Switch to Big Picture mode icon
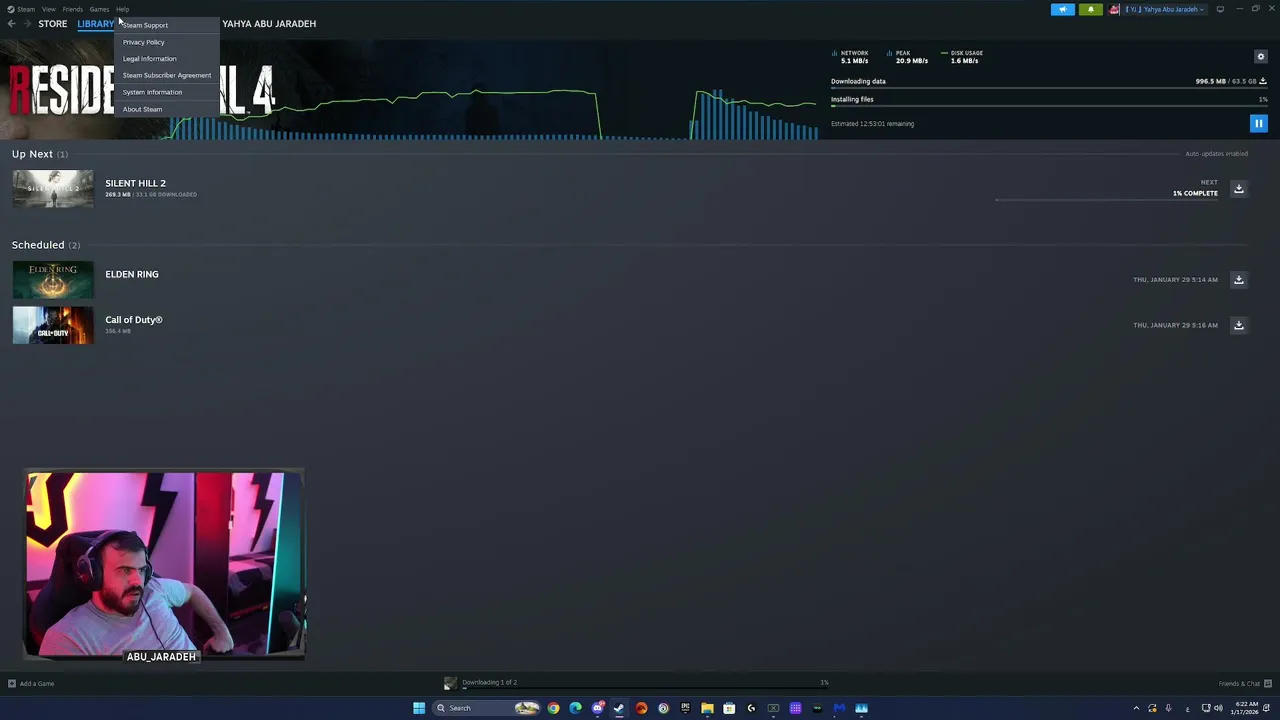Viewport: 1280px width, 720px height. click(x=1220, y=9)
